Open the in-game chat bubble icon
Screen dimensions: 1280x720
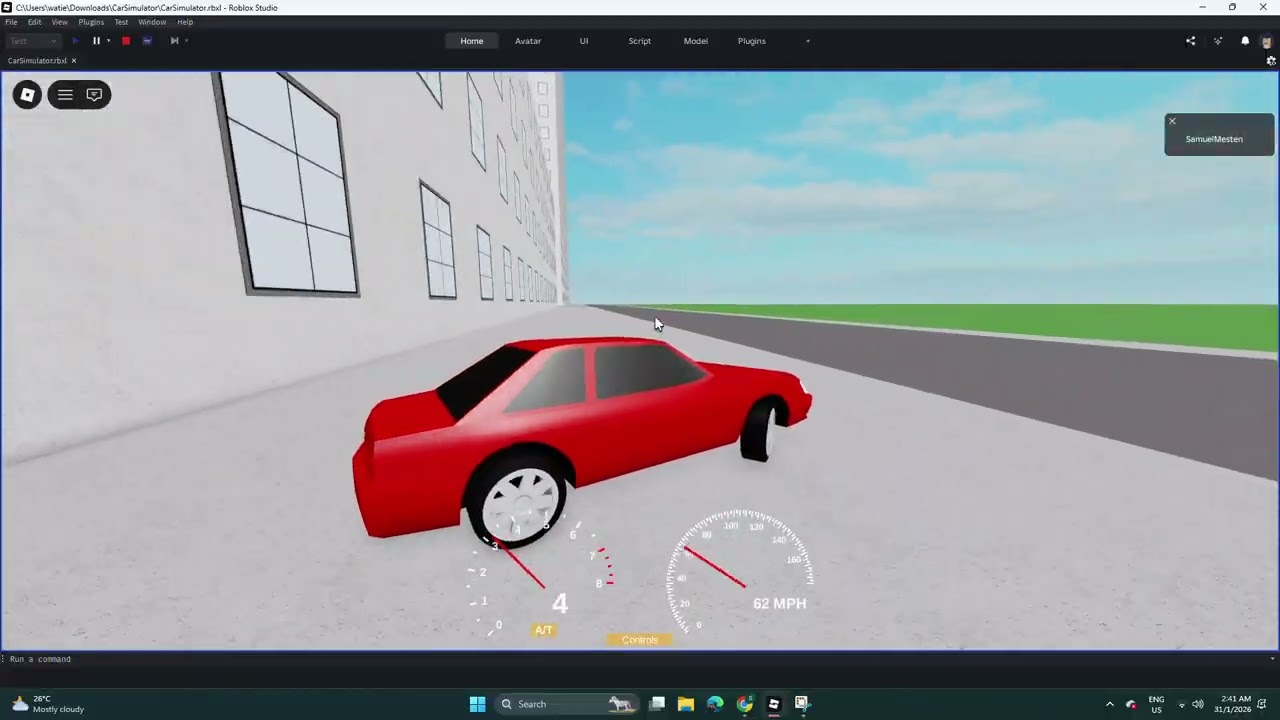(94, 95)
